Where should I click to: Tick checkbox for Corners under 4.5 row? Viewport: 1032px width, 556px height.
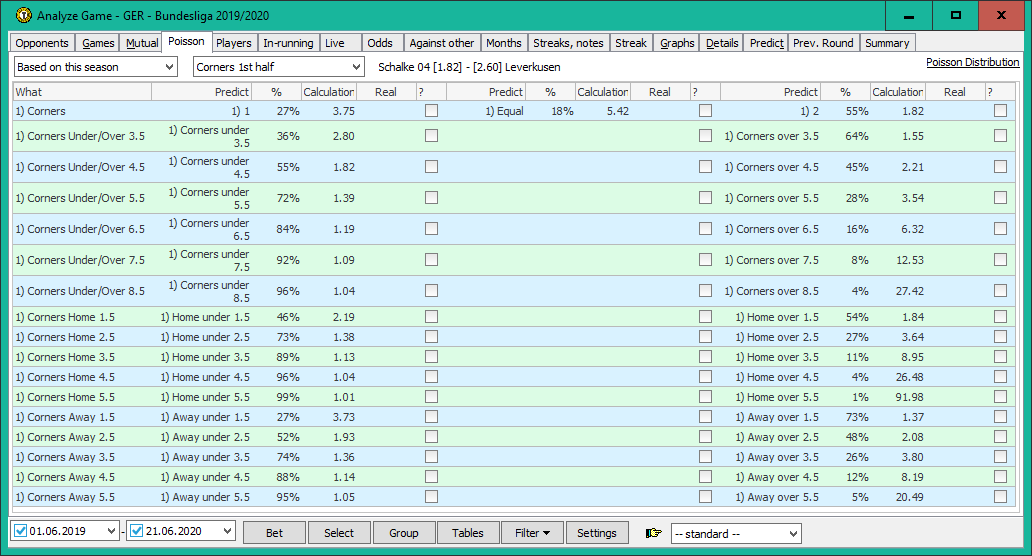click(431, 167)
